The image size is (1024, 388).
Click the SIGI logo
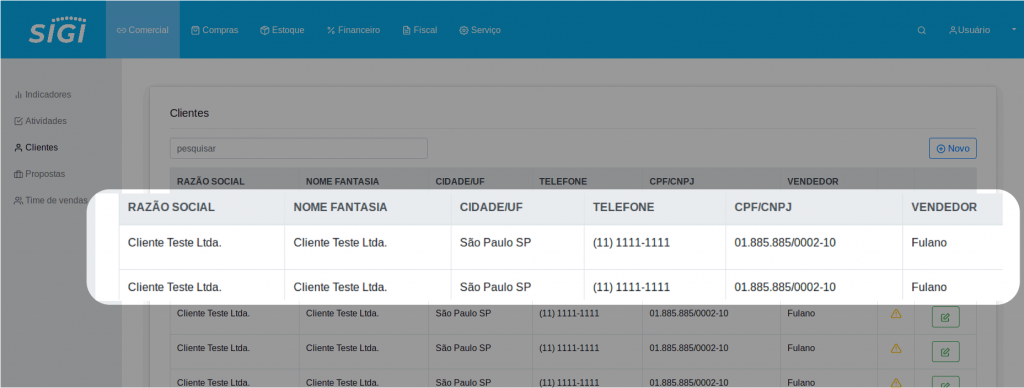tap(57, 30)
